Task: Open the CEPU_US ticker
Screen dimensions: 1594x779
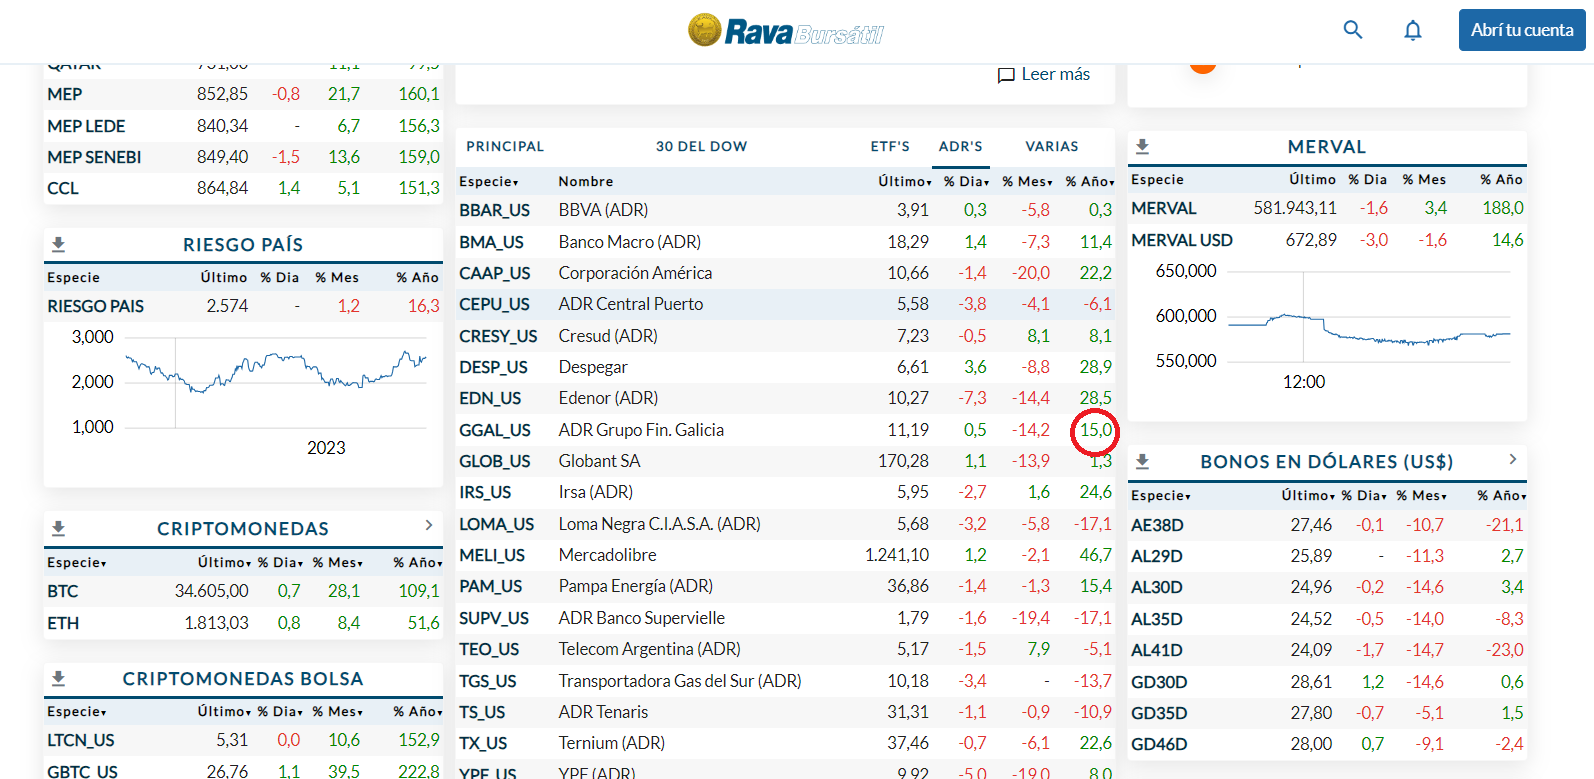Action: coord(494,304)
